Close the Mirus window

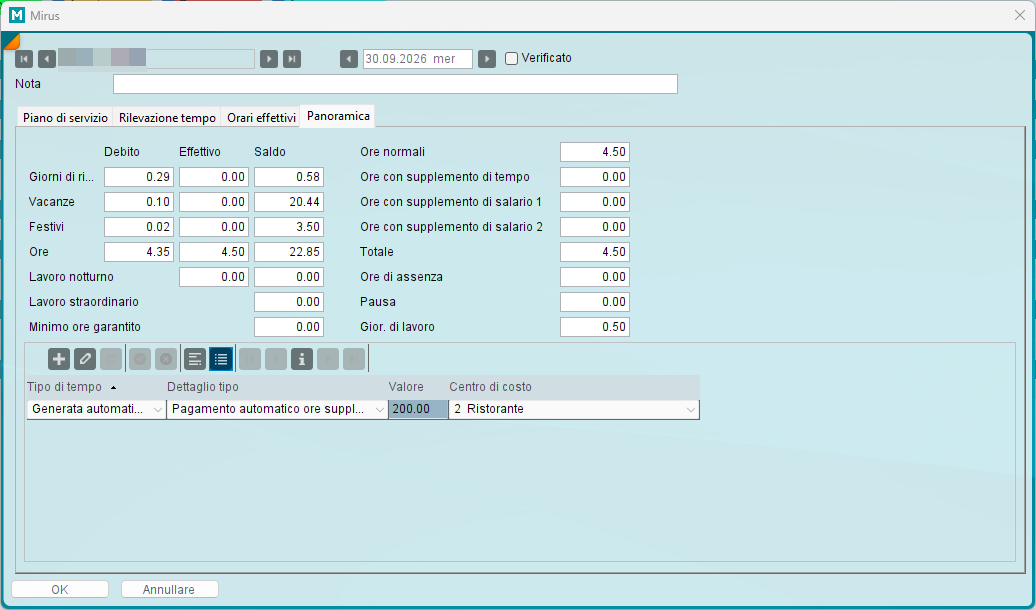(1019, 15)
